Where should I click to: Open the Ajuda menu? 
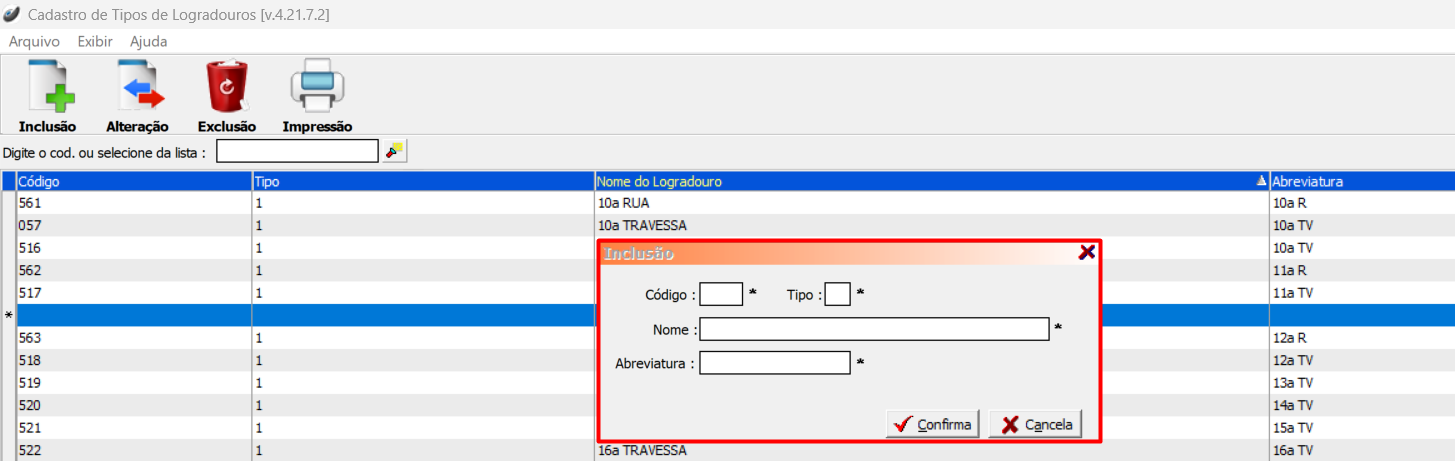click(149, 42)
